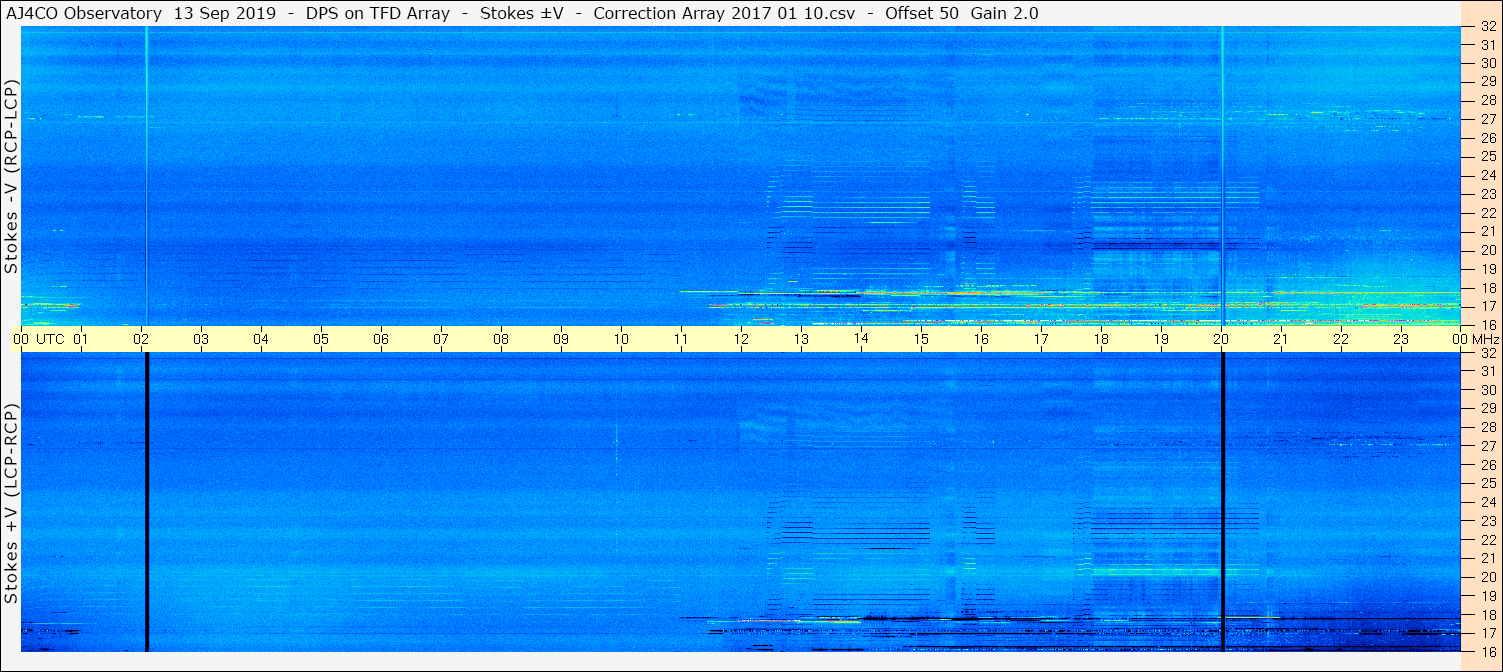Click the 'UTC' label on time axis
Viewport: 1503px width, 672px height.
tap(50, 339)
